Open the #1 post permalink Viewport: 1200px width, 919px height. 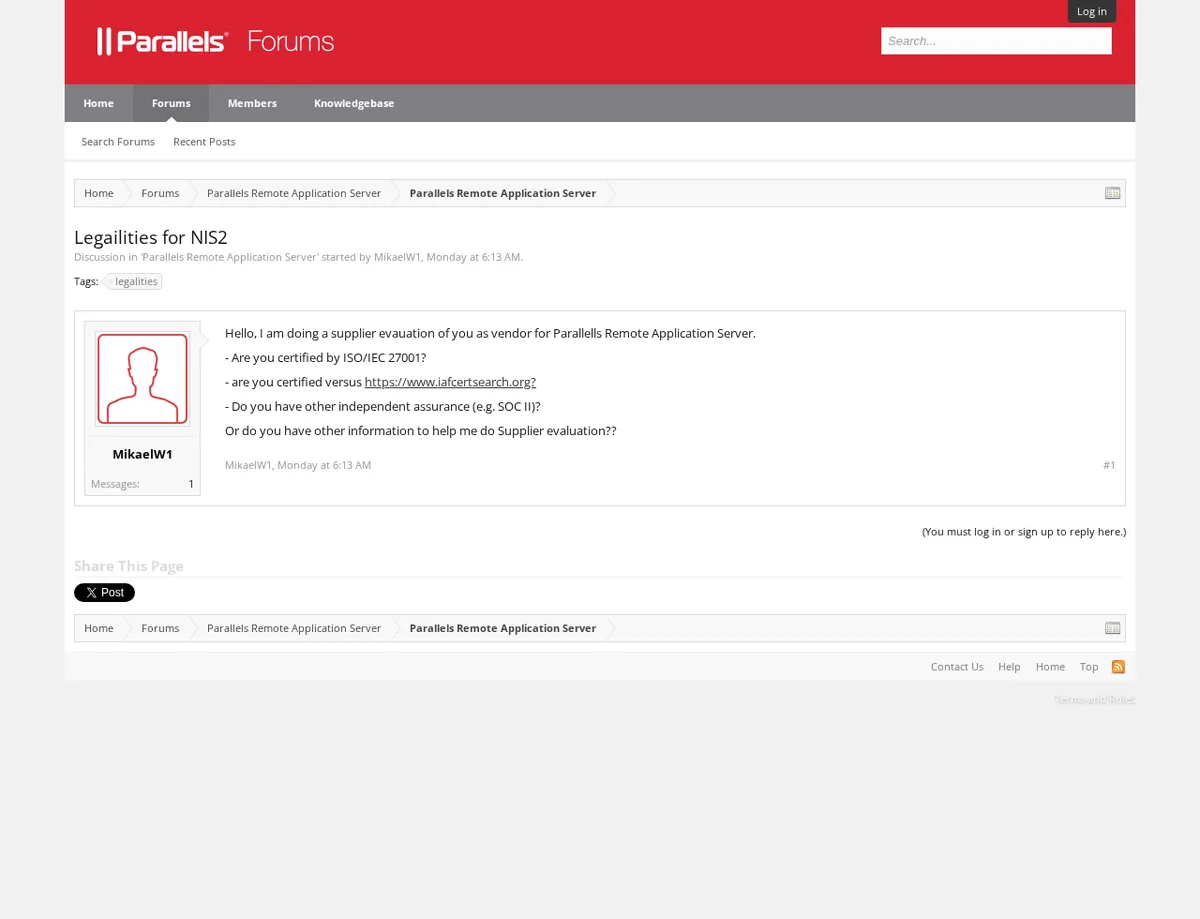[1109, 465]
